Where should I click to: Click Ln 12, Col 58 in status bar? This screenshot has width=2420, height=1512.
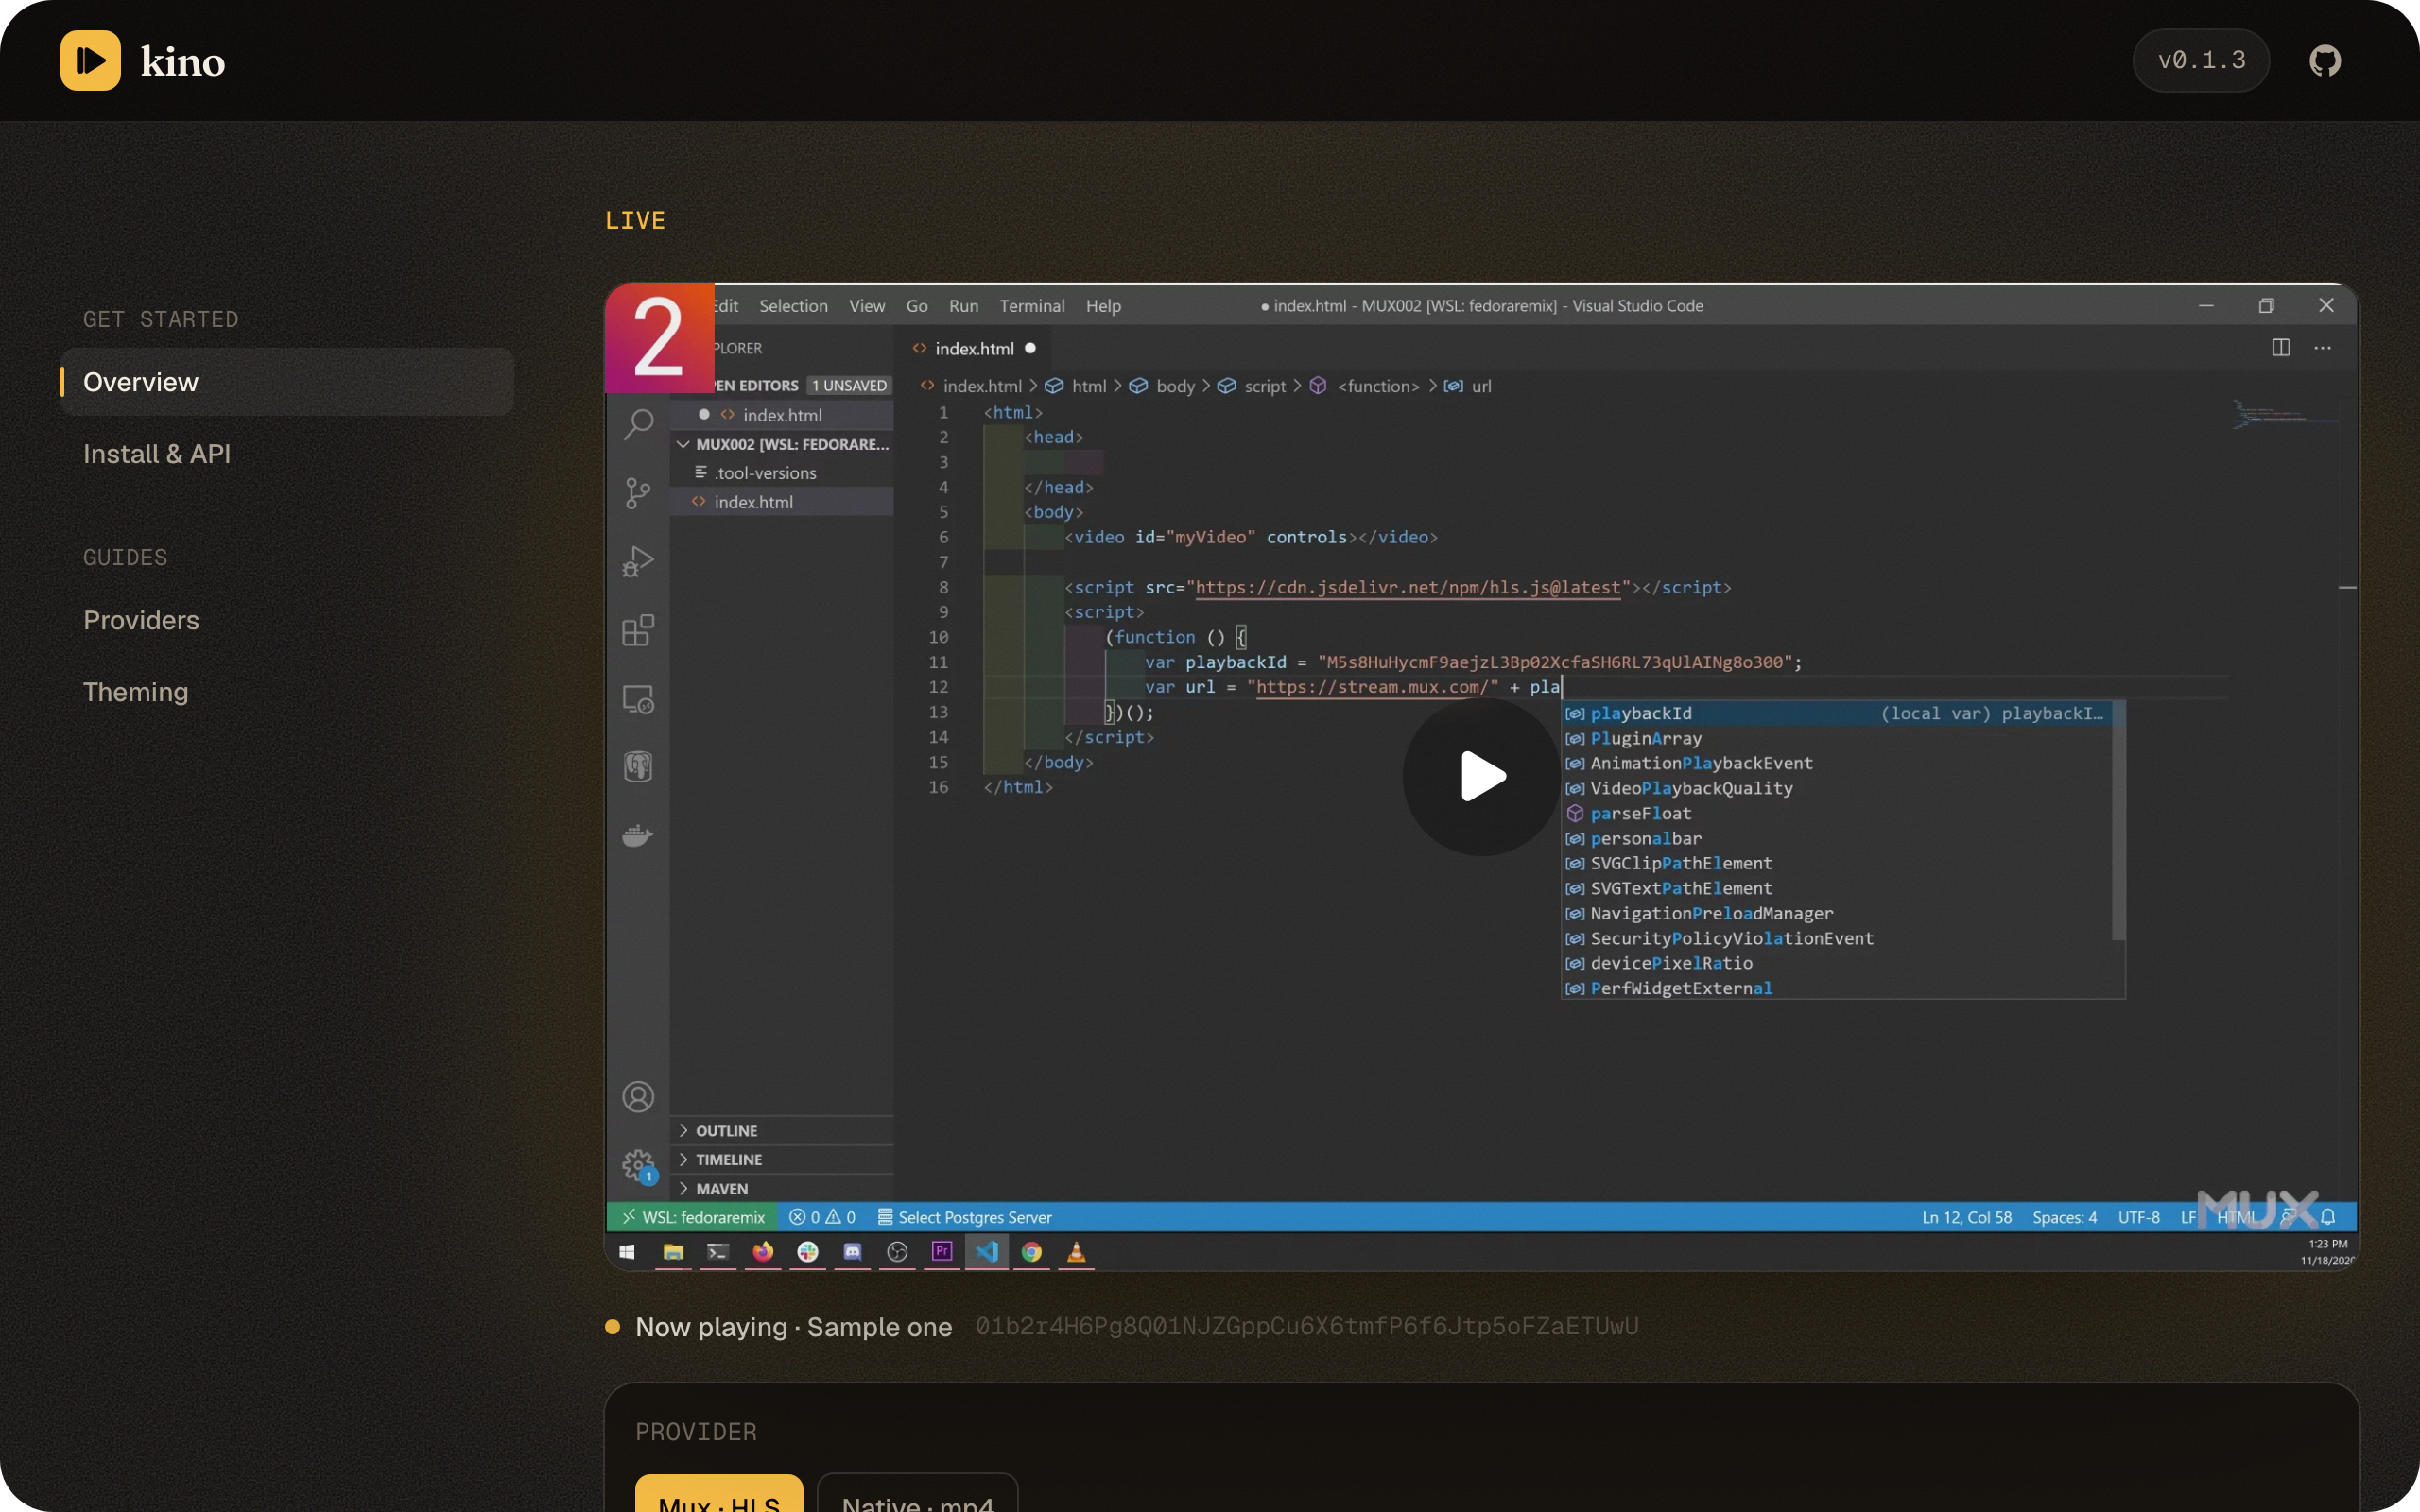(x=1966, y=1217)
